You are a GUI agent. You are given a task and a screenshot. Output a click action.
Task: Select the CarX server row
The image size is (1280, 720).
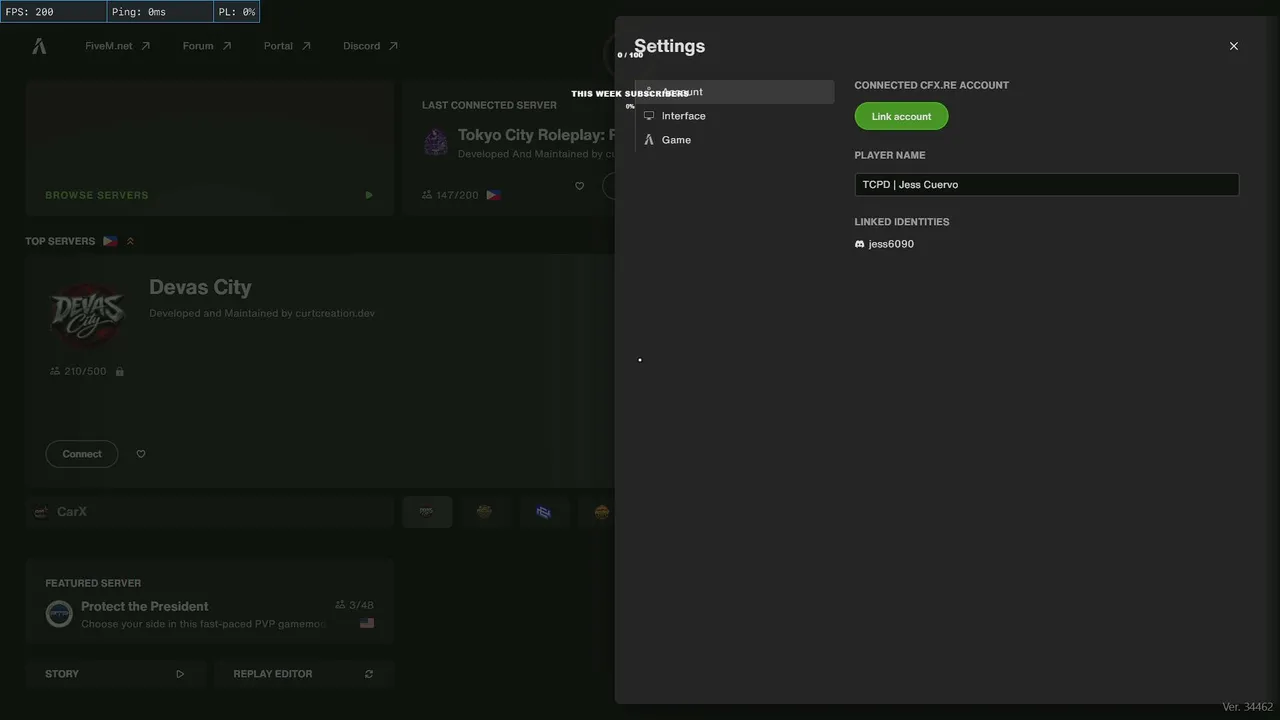[x=210, y=512]
